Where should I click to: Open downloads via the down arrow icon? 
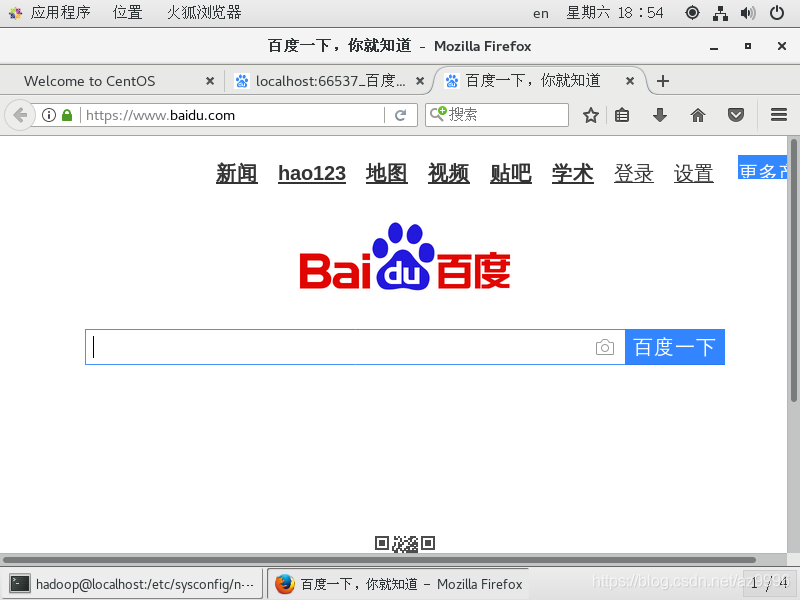pyautogui.click(x=660, y=115)
